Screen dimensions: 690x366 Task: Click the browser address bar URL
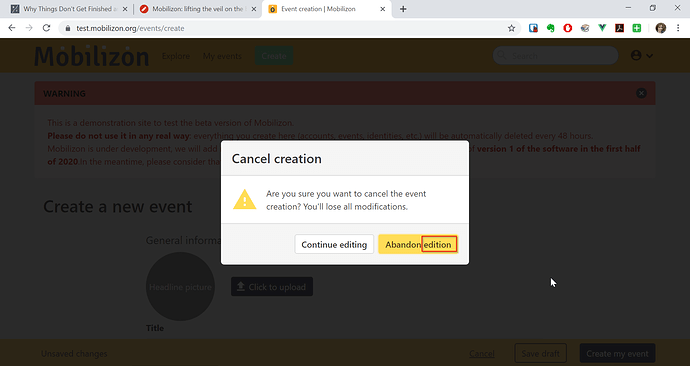130,28
